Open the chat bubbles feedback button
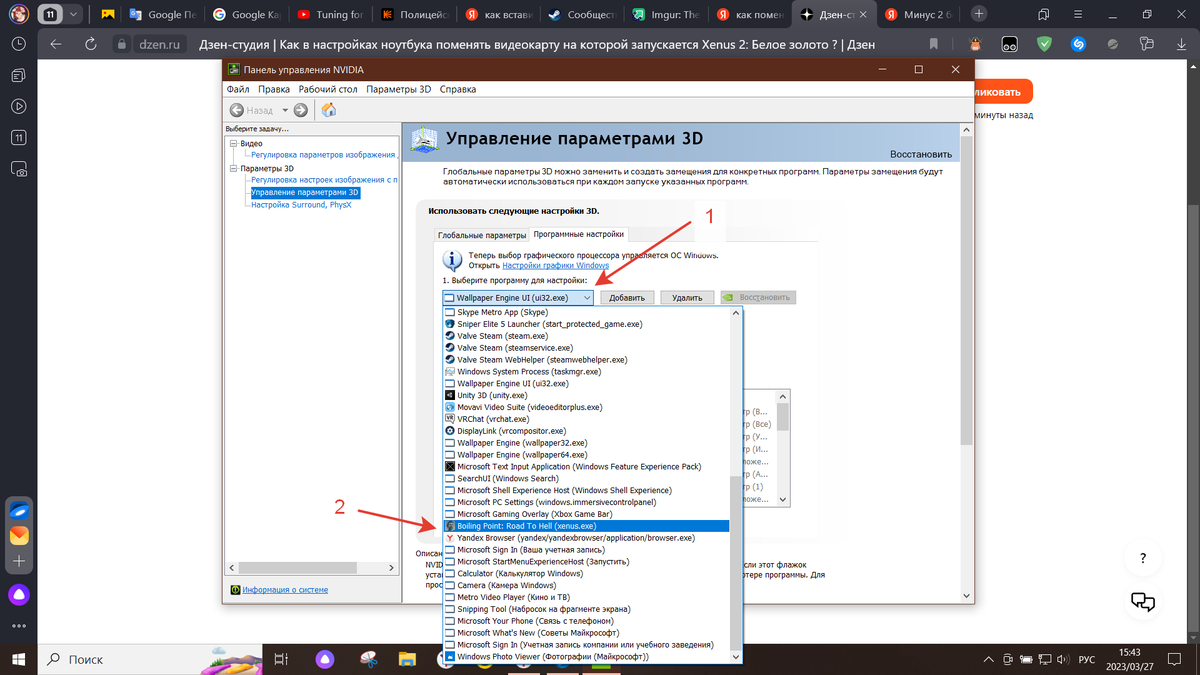Screen dimensions: 1200x675 1143,602
